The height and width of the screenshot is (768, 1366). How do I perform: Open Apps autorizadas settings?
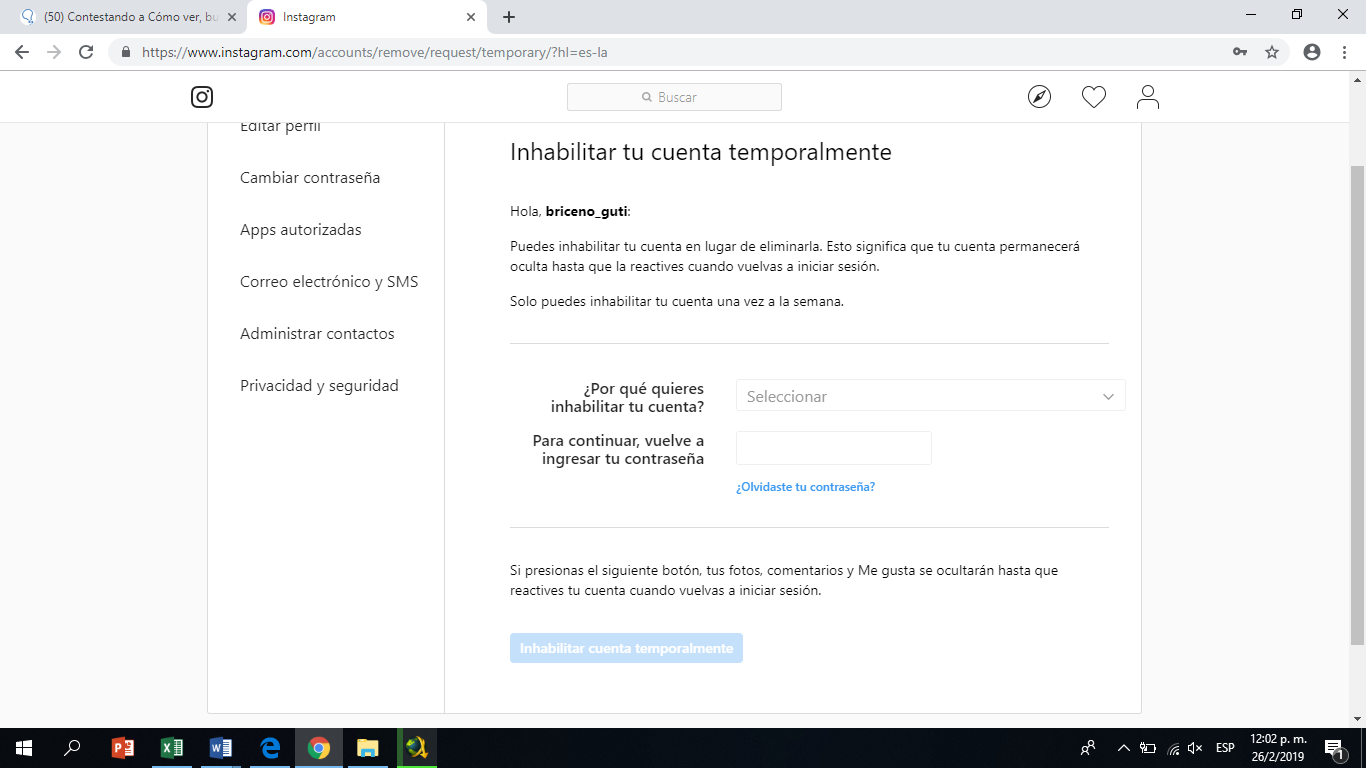tap(301, 230)
